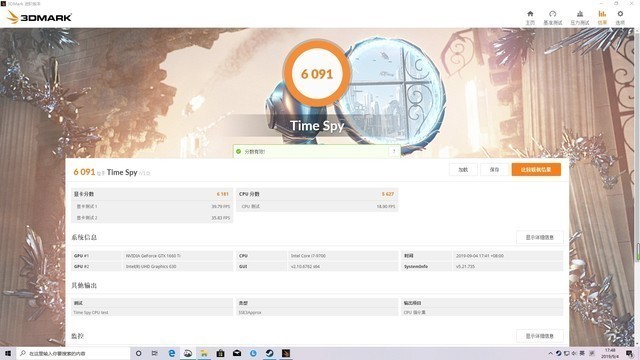Open the Microsoft Store taskbar icon
The image size is (640, 360).
pyautogui.click(x=220, y=353)
